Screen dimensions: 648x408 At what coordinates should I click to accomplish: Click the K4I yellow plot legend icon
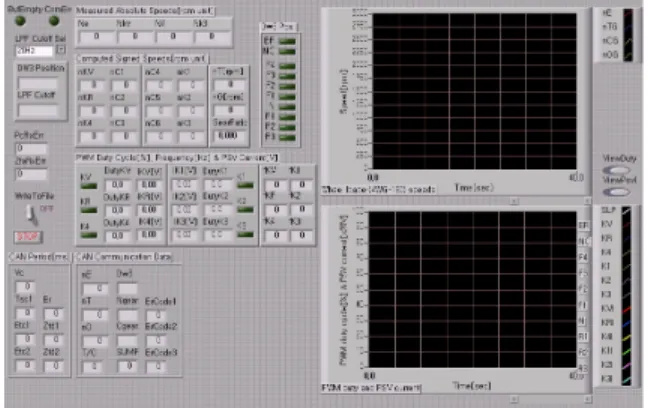pyautogui.click(x=627, y=337)
